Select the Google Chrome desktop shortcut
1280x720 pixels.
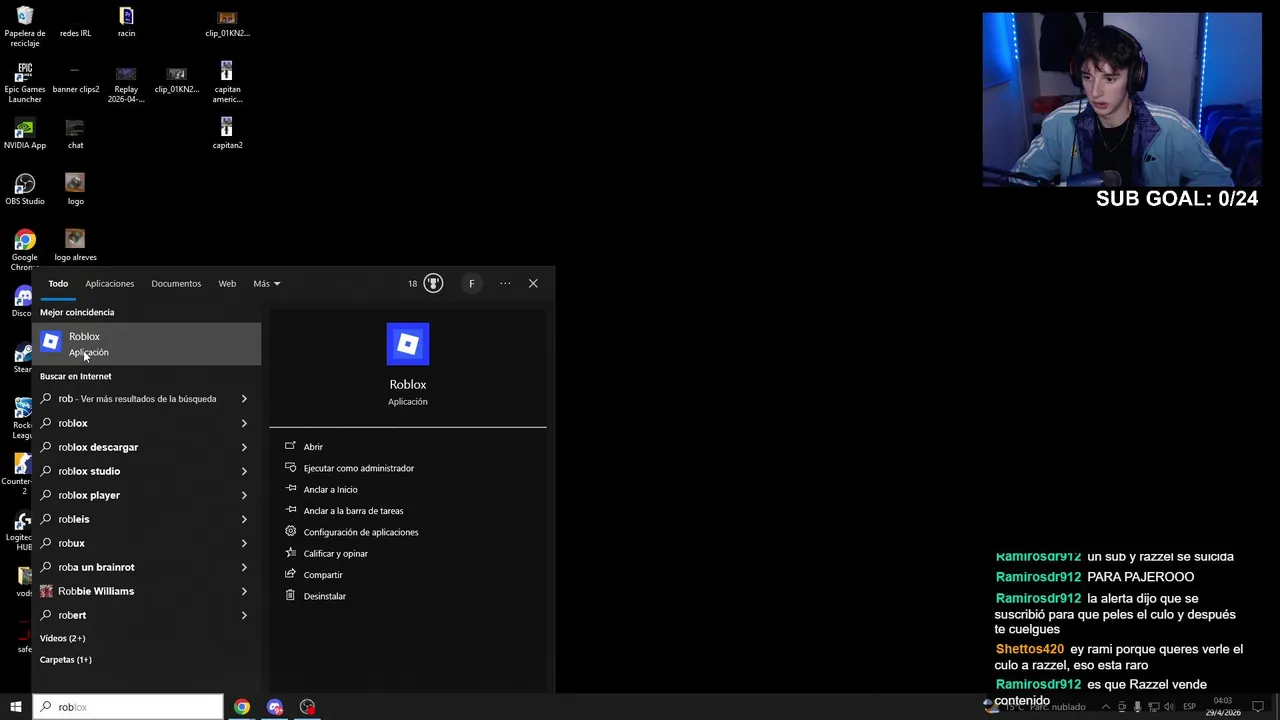tap(25, 250)
